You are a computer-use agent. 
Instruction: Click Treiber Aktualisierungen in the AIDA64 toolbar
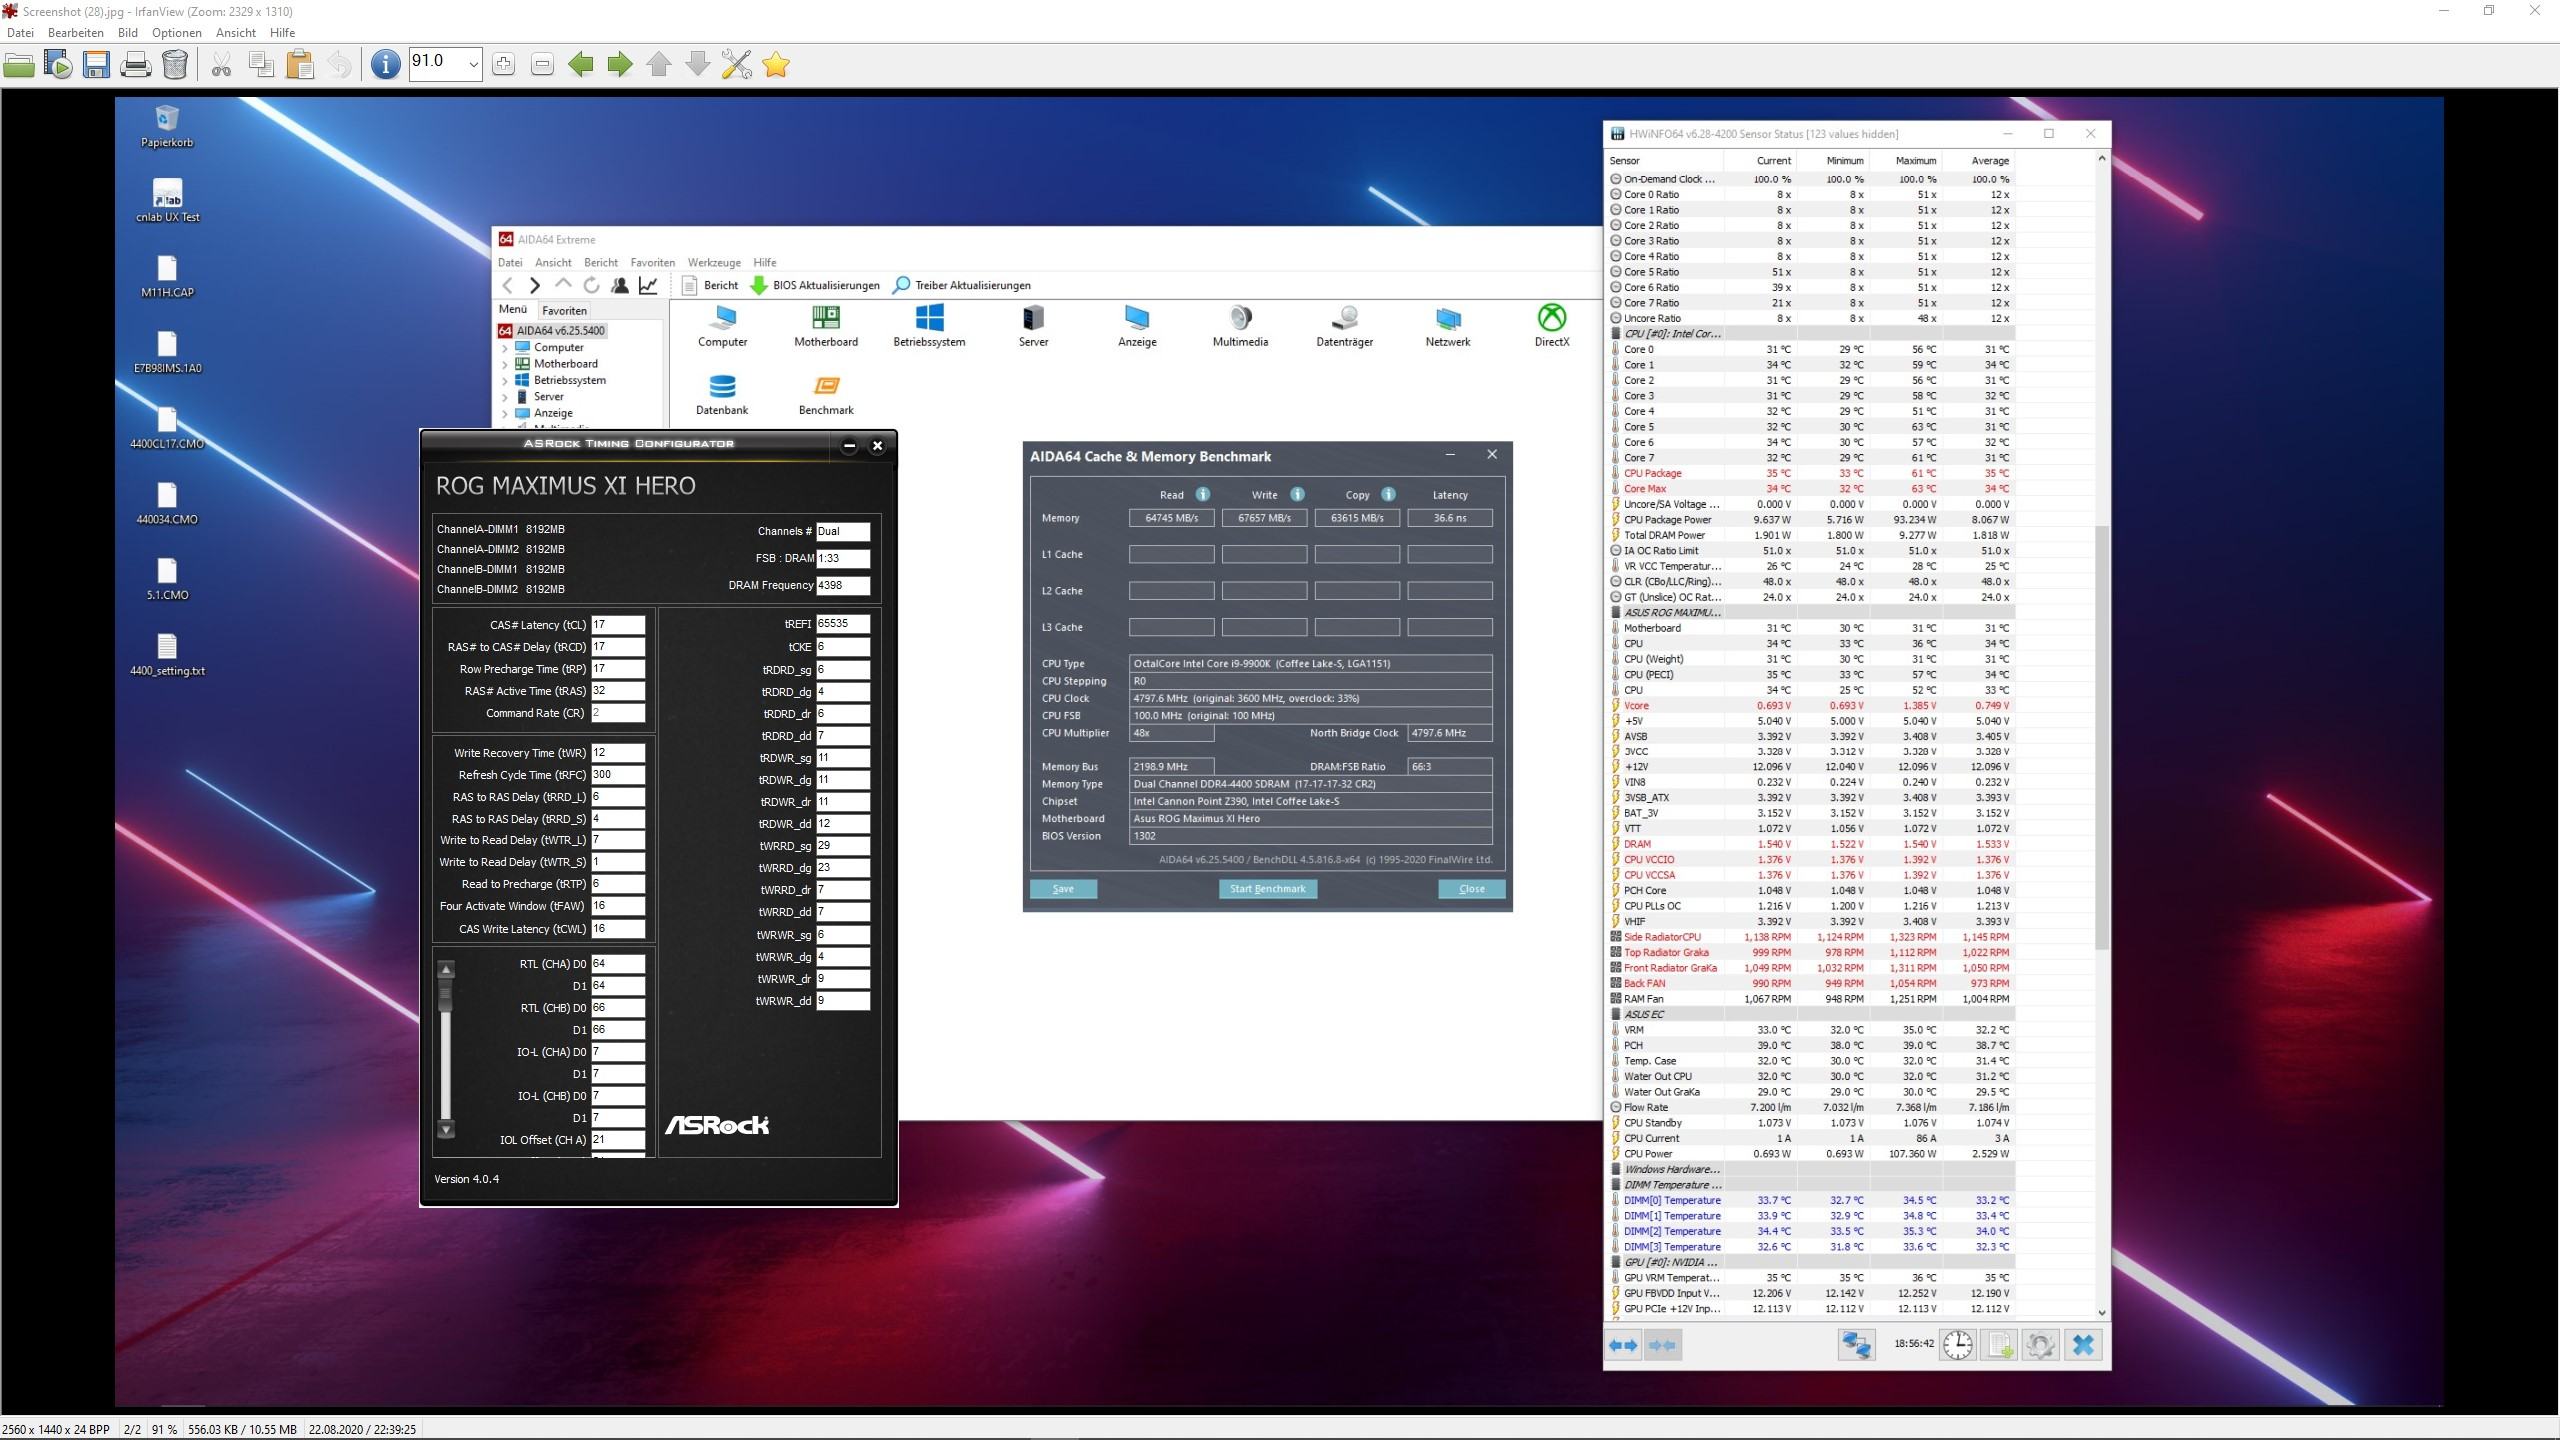(x=962, y=285)
